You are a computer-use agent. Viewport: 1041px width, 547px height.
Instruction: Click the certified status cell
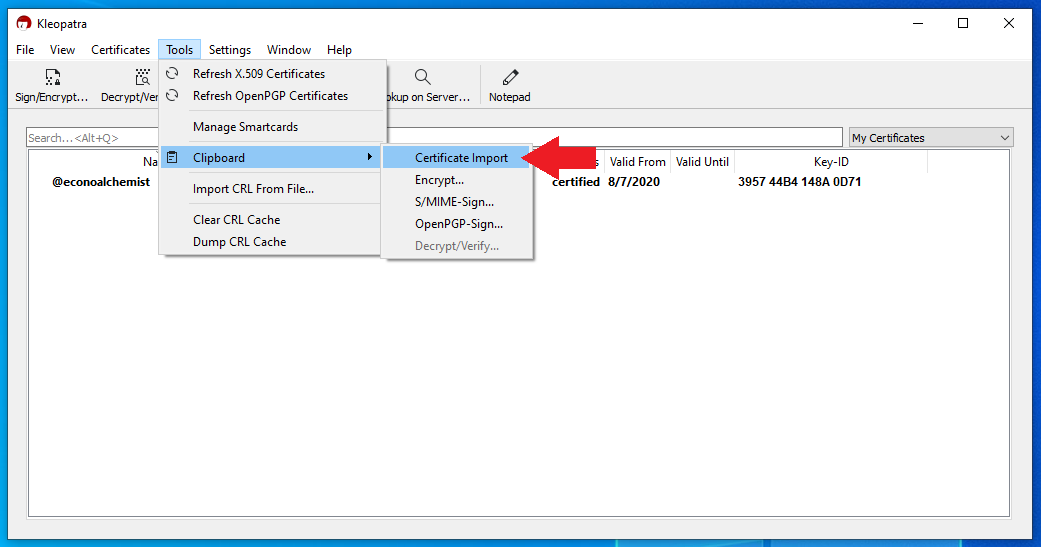[576, 182]
